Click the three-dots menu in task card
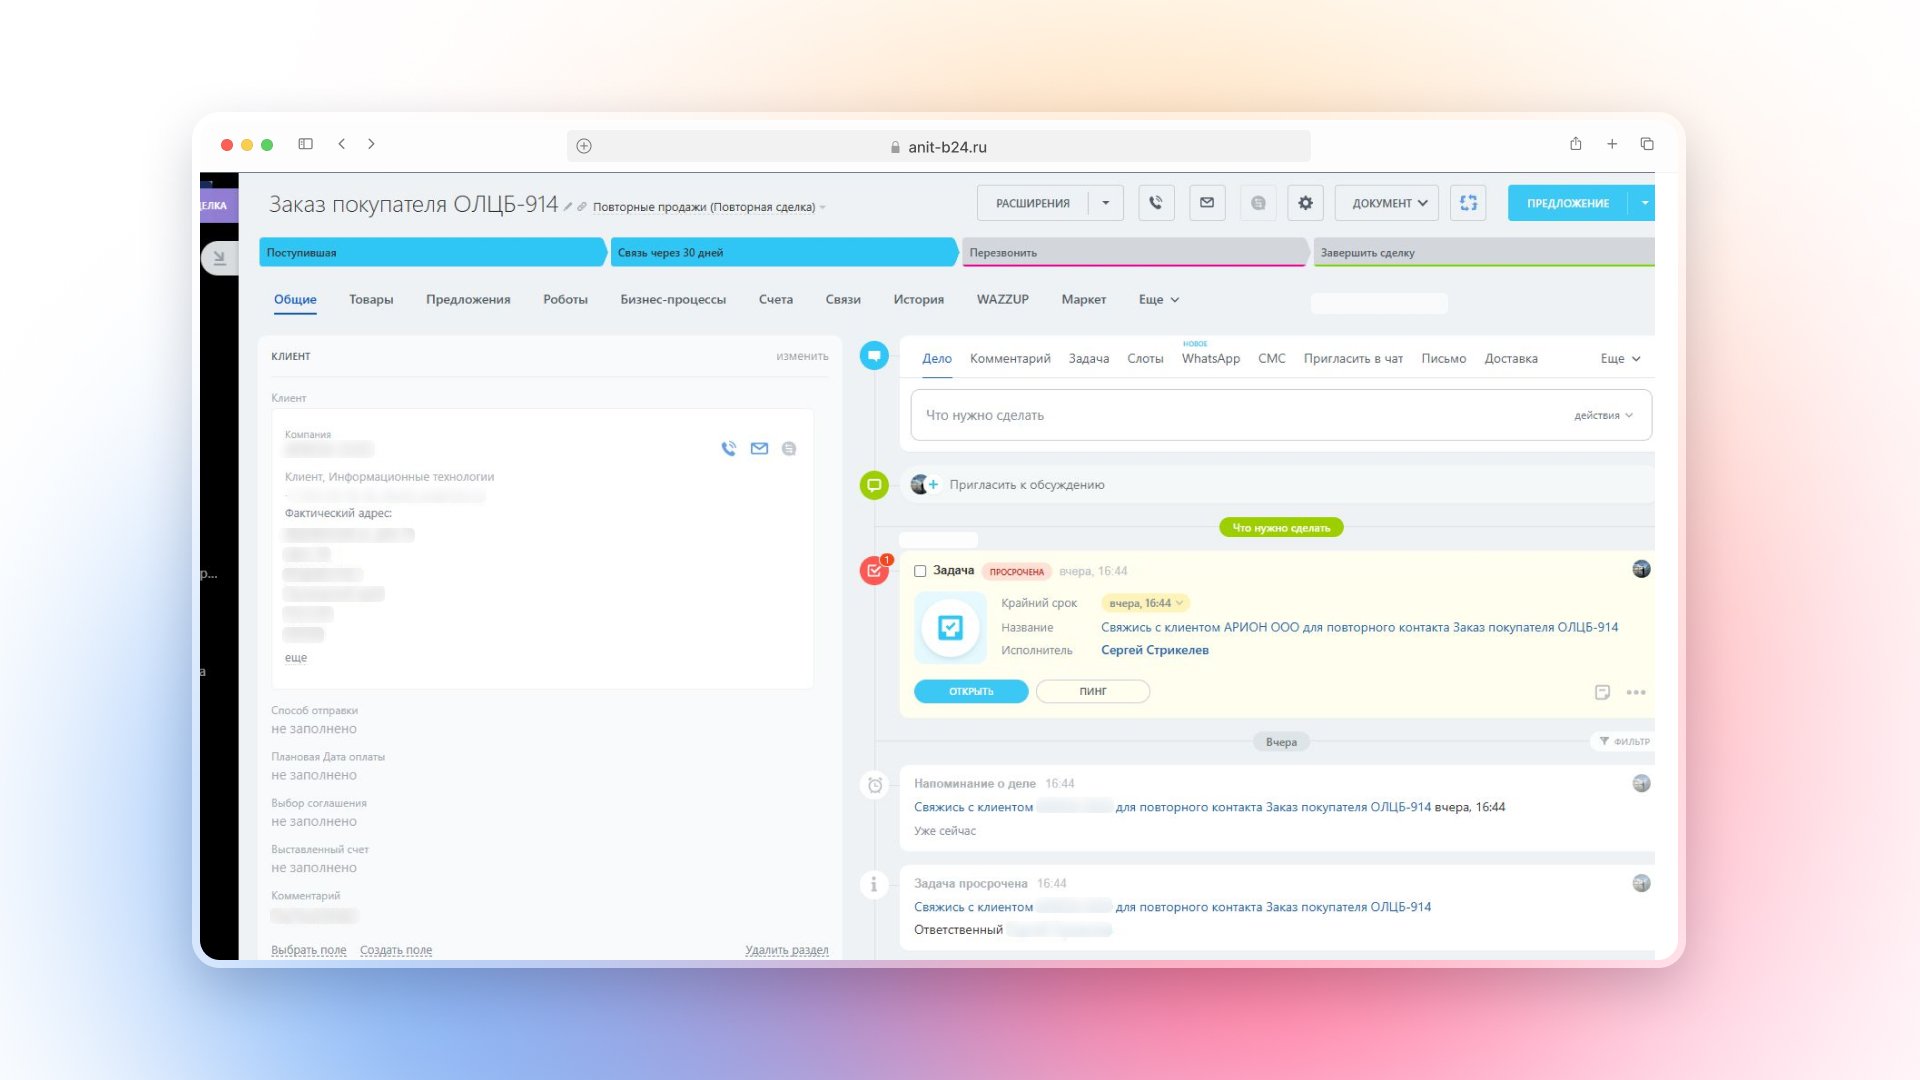The image size is (1920, 1080). (x=1636, y=692)
